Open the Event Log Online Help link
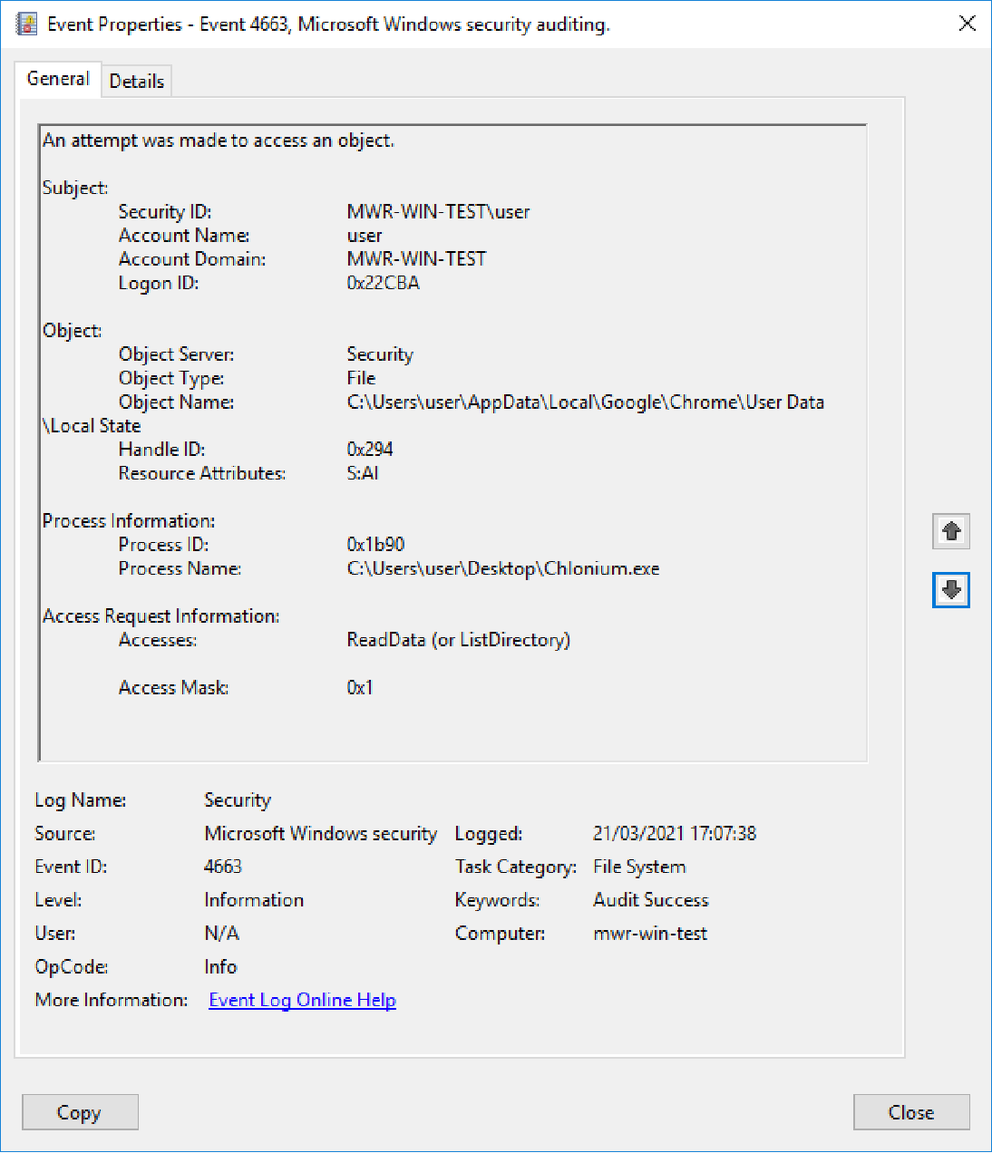Screen dimensions: 992x1153 302,999
